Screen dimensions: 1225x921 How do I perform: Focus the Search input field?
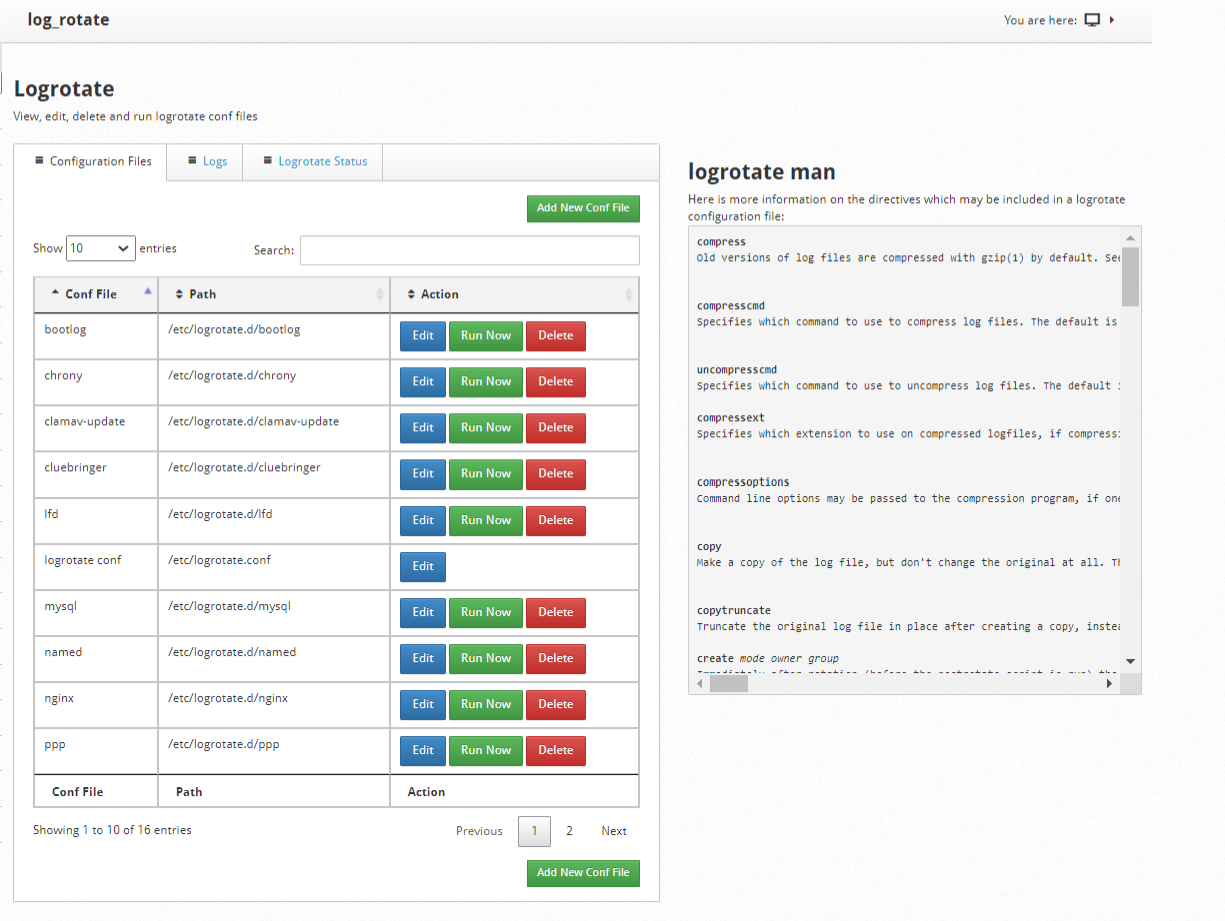click(469, 250)
